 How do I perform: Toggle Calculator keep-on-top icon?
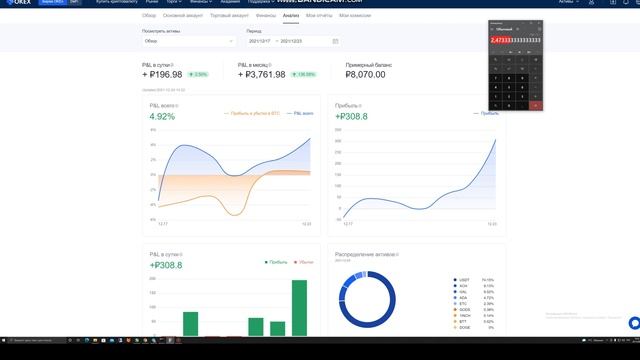pyautogui.click(x=518, y=29)
